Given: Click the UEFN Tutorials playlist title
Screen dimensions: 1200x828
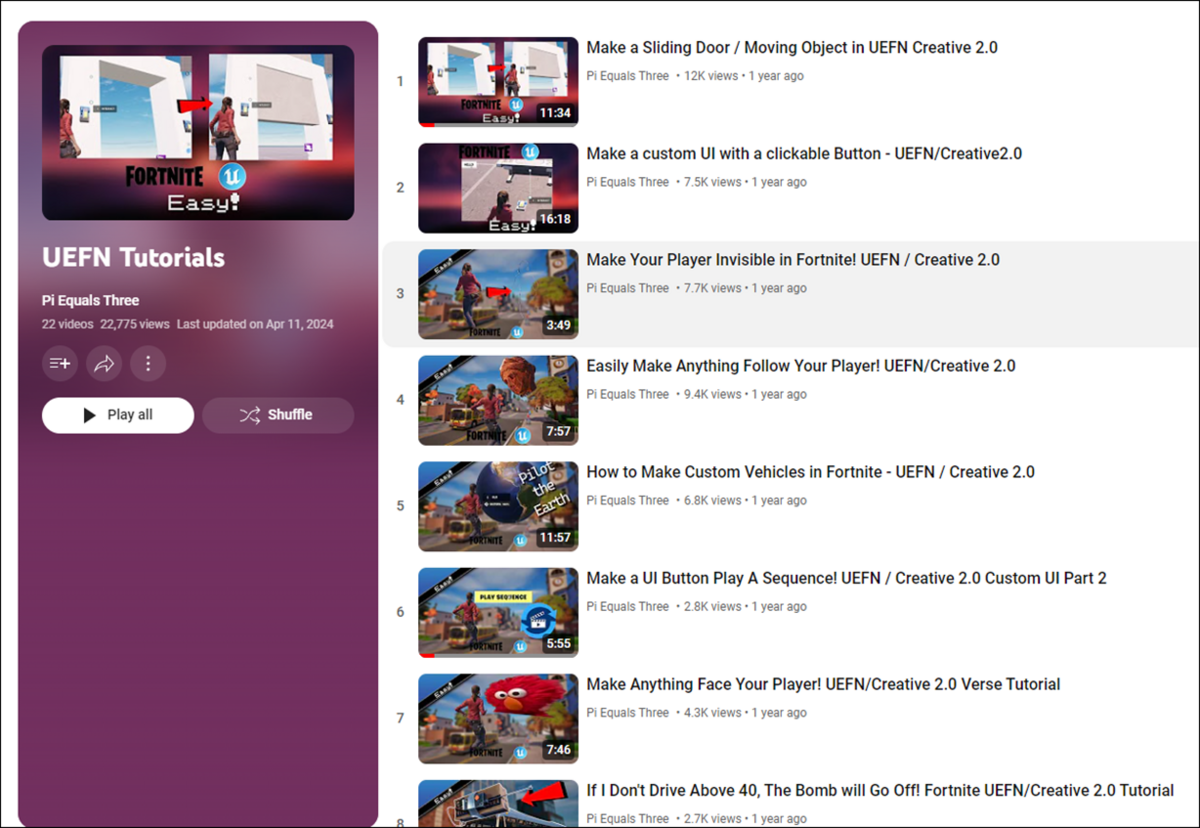Looking at the screenshot, I should [x=133, y=257].
